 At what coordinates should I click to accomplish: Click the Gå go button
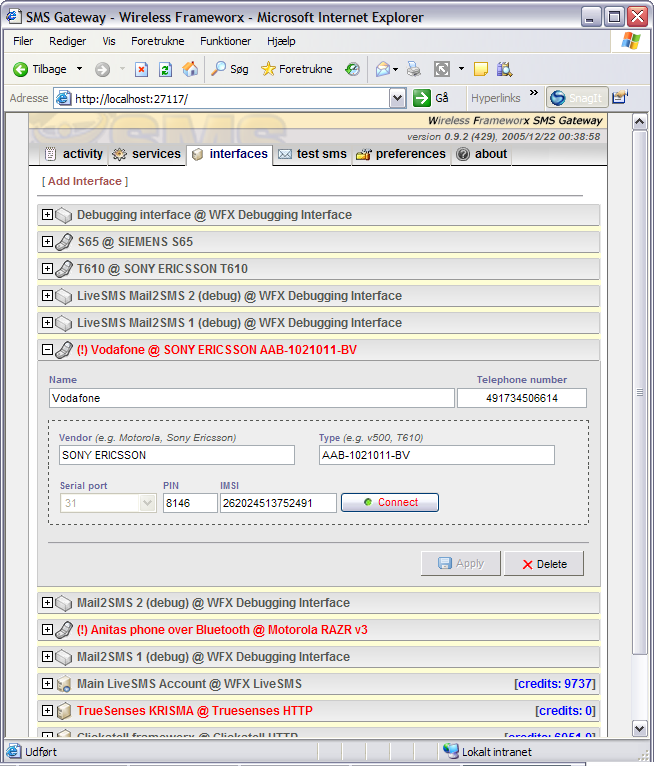click(431, 98)
